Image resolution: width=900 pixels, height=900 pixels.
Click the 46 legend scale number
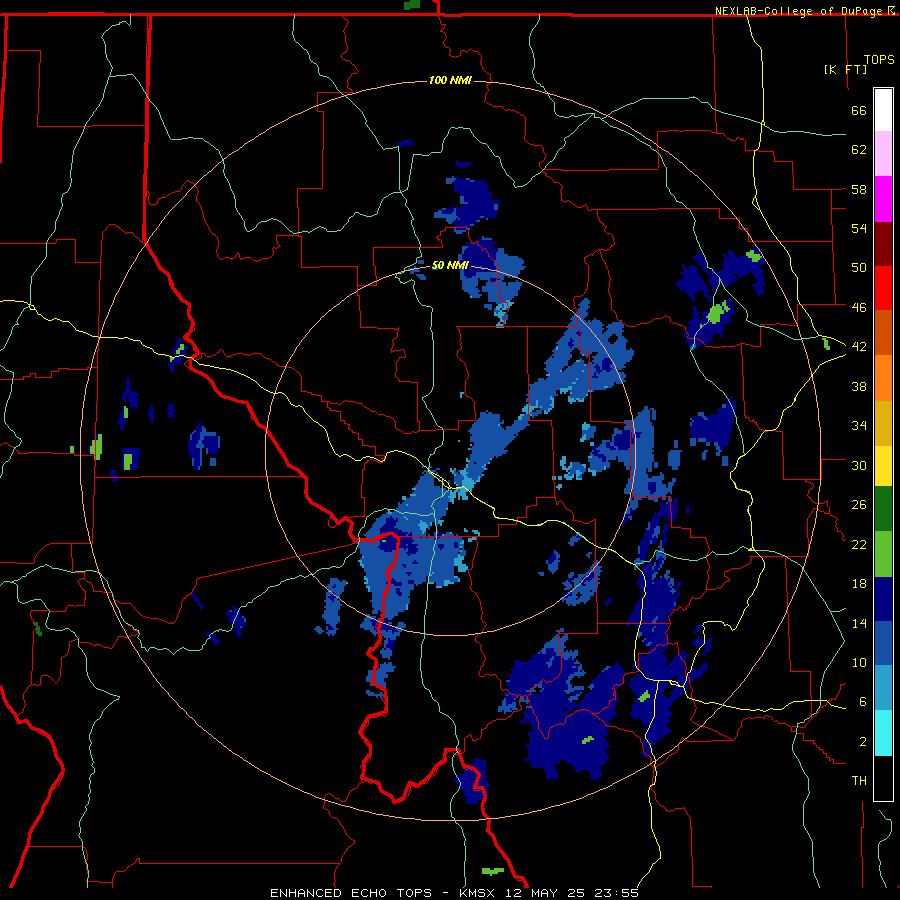[859, 307]
